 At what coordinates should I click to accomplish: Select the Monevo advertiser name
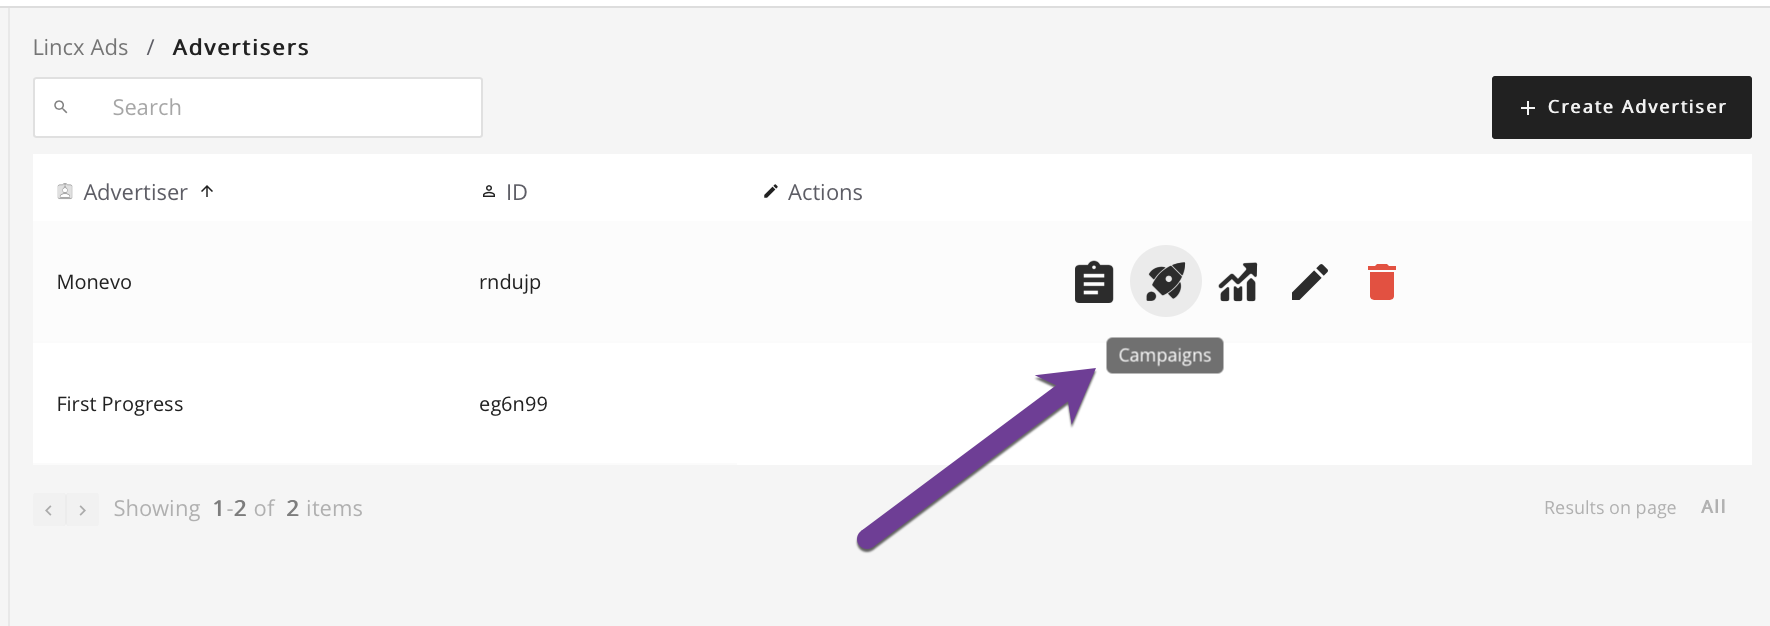(x=94, y=282)
